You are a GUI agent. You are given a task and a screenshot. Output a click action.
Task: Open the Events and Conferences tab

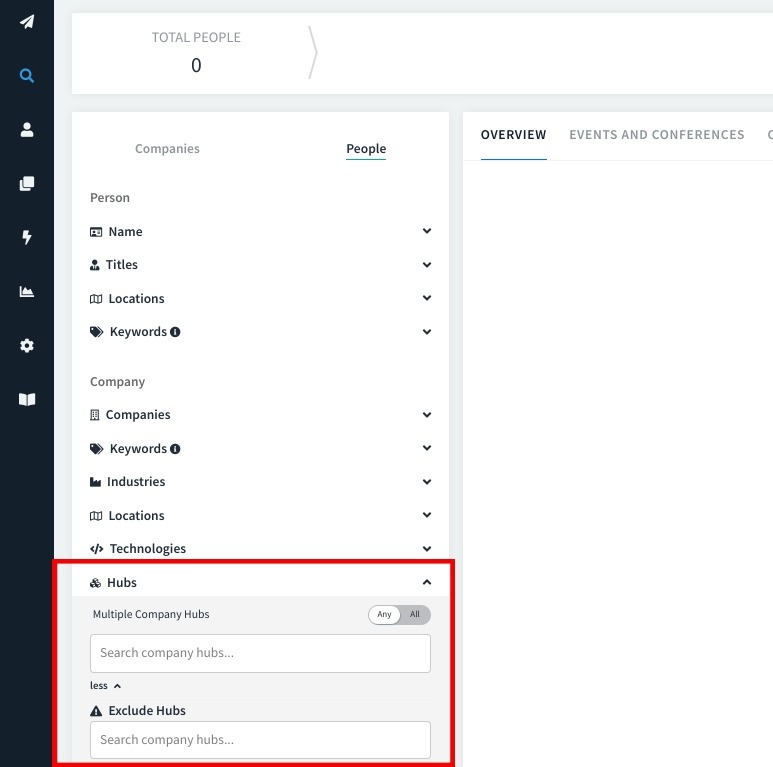point(657,135)
